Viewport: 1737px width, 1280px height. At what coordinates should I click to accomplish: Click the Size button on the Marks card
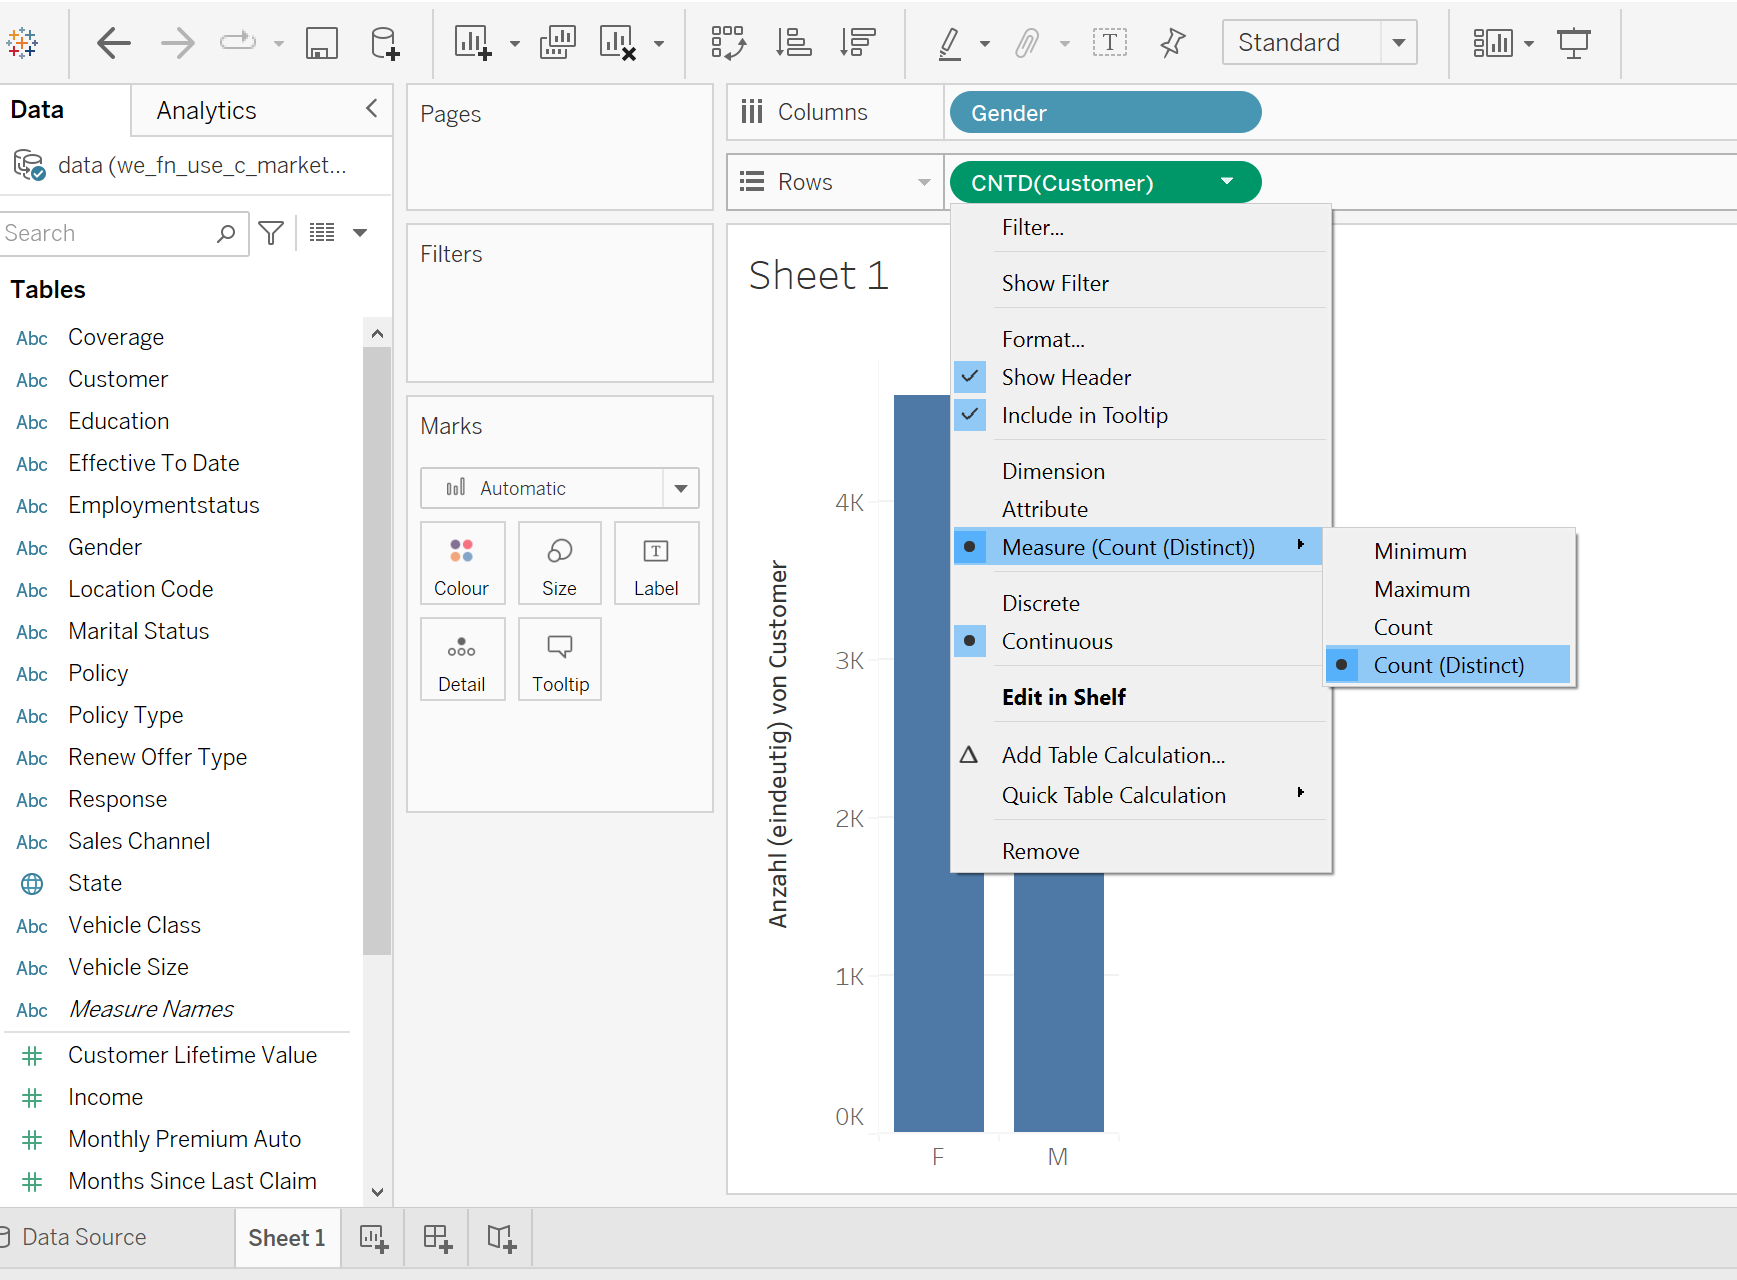[559, 563]
